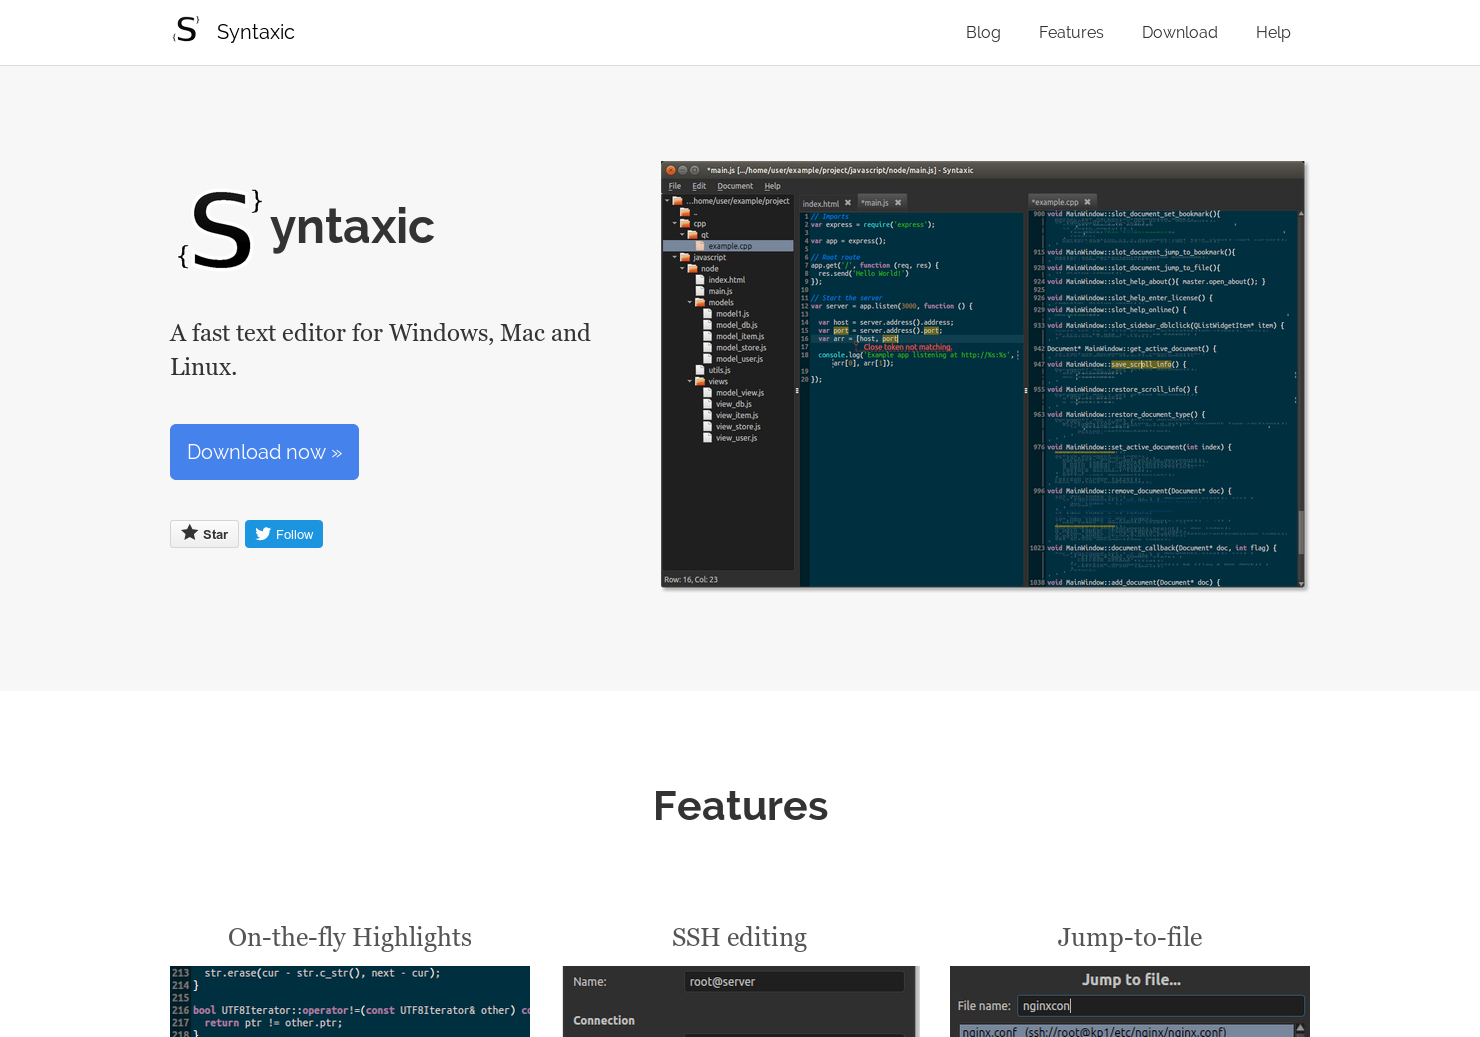Click the star icon on the GitHub Star button
This screenshot has width=1480, height=1037.
(188, 533)
